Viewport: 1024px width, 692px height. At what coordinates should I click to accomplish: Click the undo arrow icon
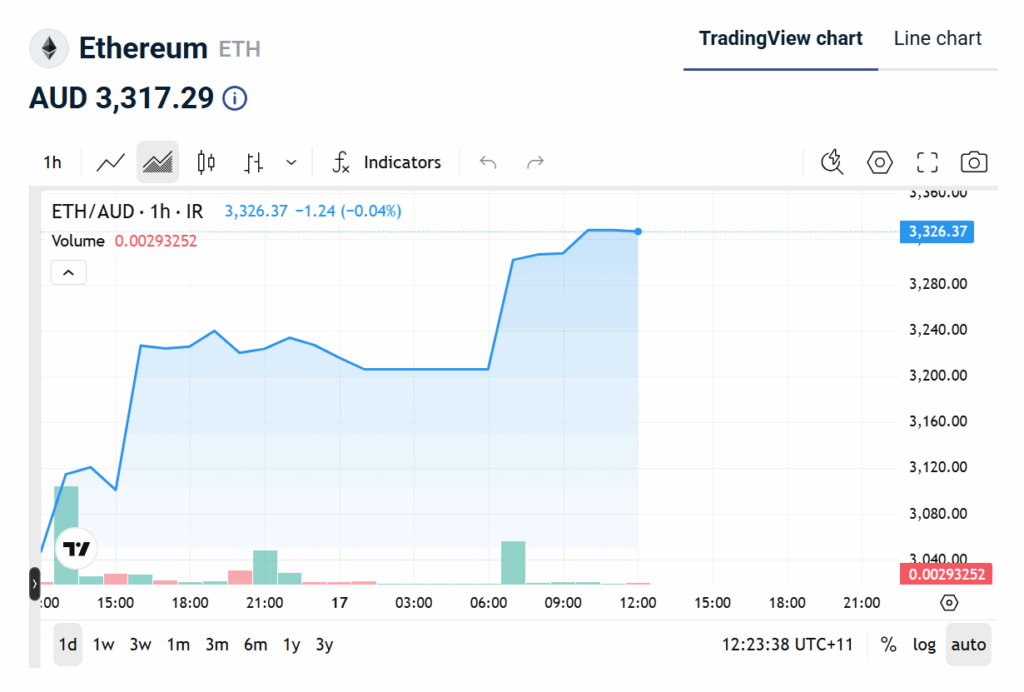(488, 161)
